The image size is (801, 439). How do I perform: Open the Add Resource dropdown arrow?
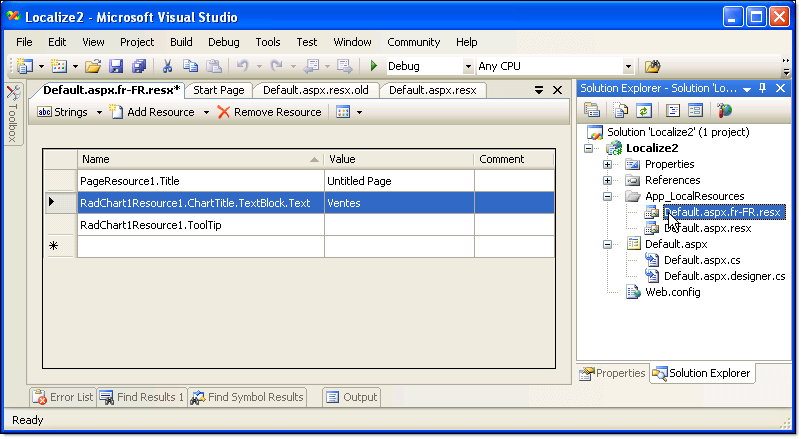(x=206, y=112)
